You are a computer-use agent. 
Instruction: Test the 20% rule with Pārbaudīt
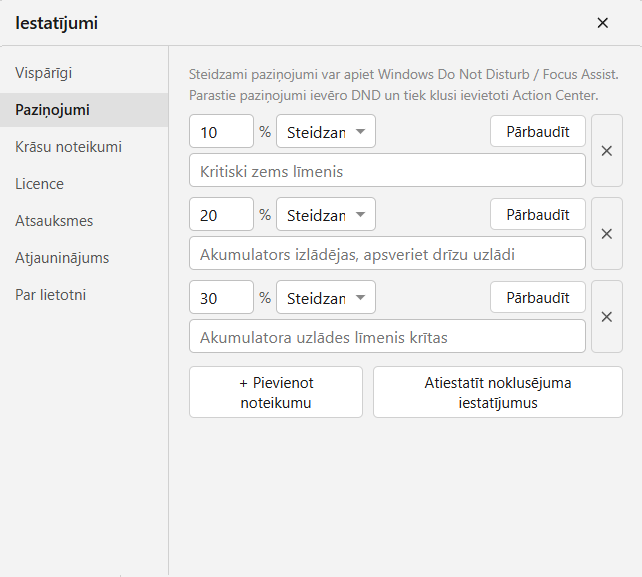point(538,215)
